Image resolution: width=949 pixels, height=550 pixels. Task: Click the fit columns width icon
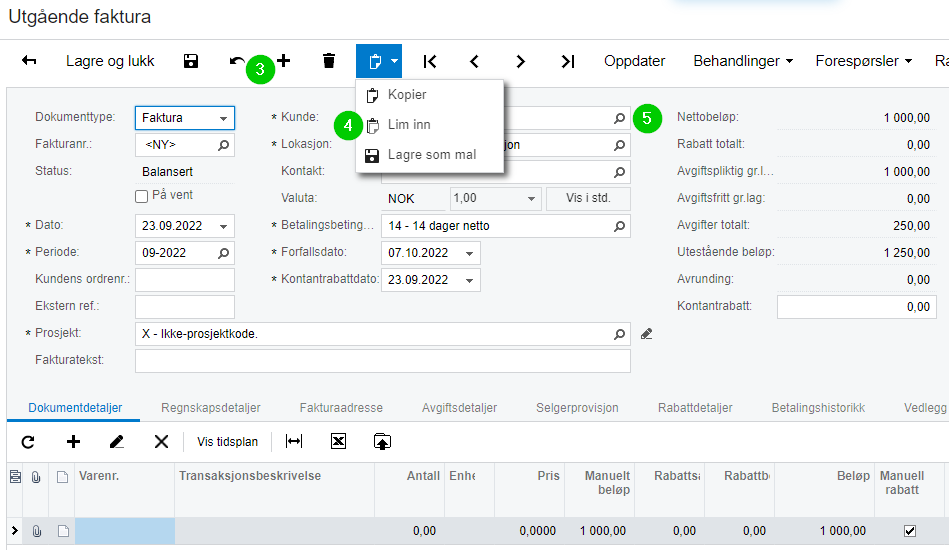point(294,442)
